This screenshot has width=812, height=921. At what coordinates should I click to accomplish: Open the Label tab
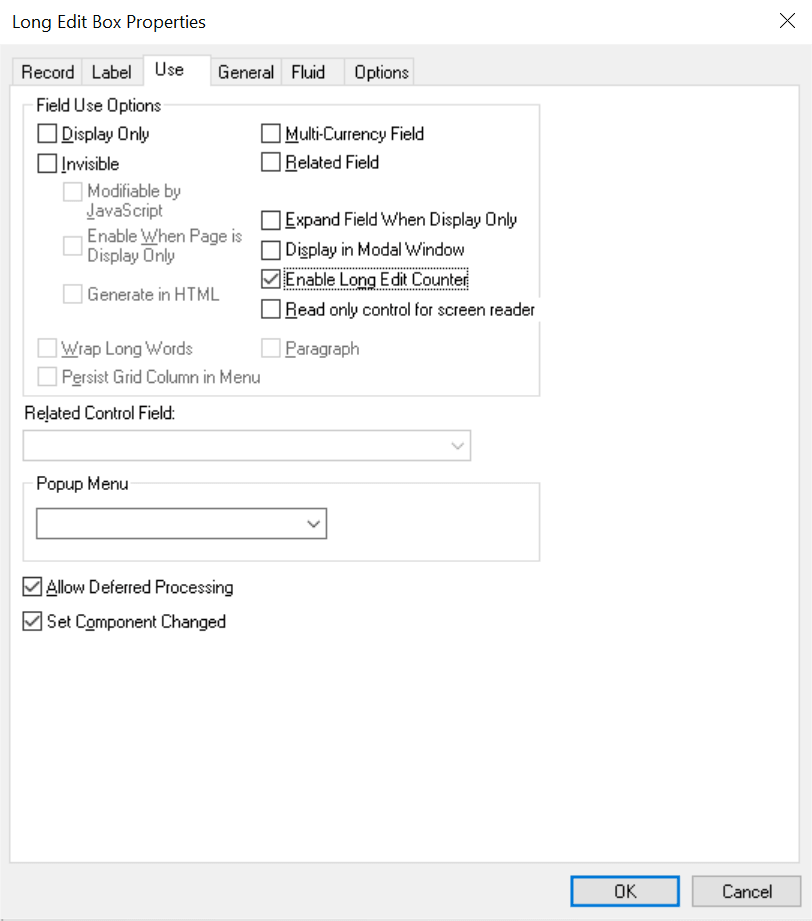(x=111, y=71)
